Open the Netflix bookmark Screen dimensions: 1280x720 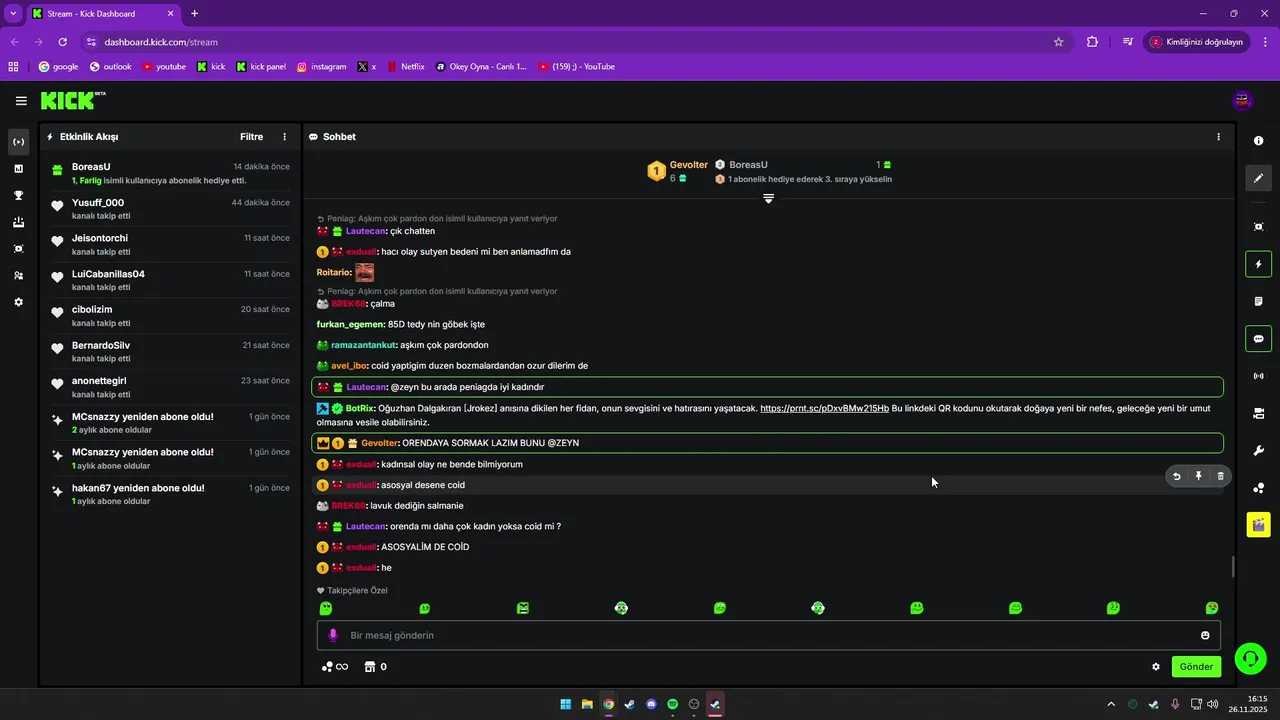pyautogui.click(x=406, y=67)
